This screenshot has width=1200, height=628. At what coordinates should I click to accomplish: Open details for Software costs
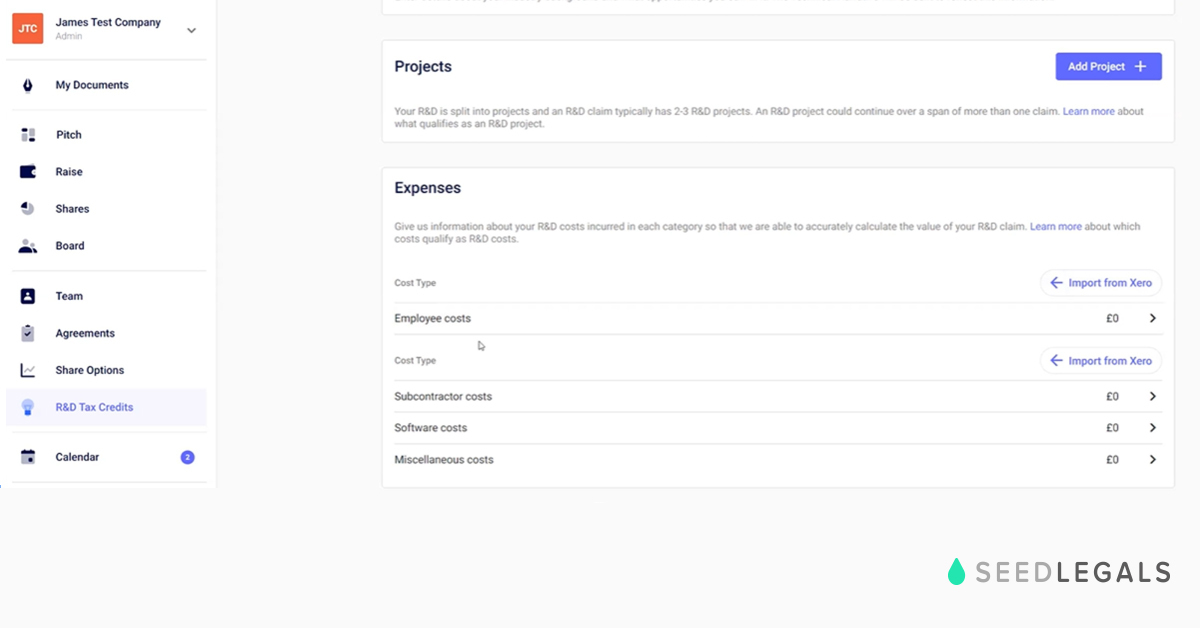click(x=1152, y=427)
